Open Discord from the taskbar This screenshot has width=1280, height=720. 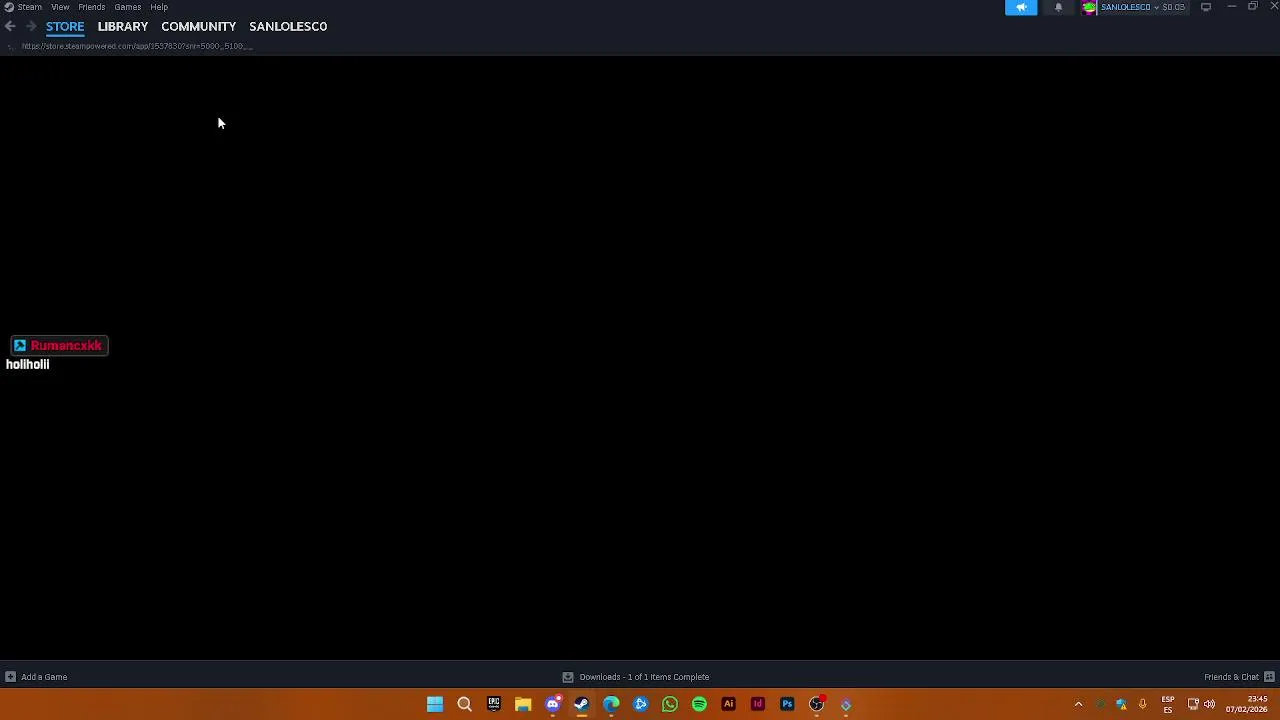pos(552,705)
